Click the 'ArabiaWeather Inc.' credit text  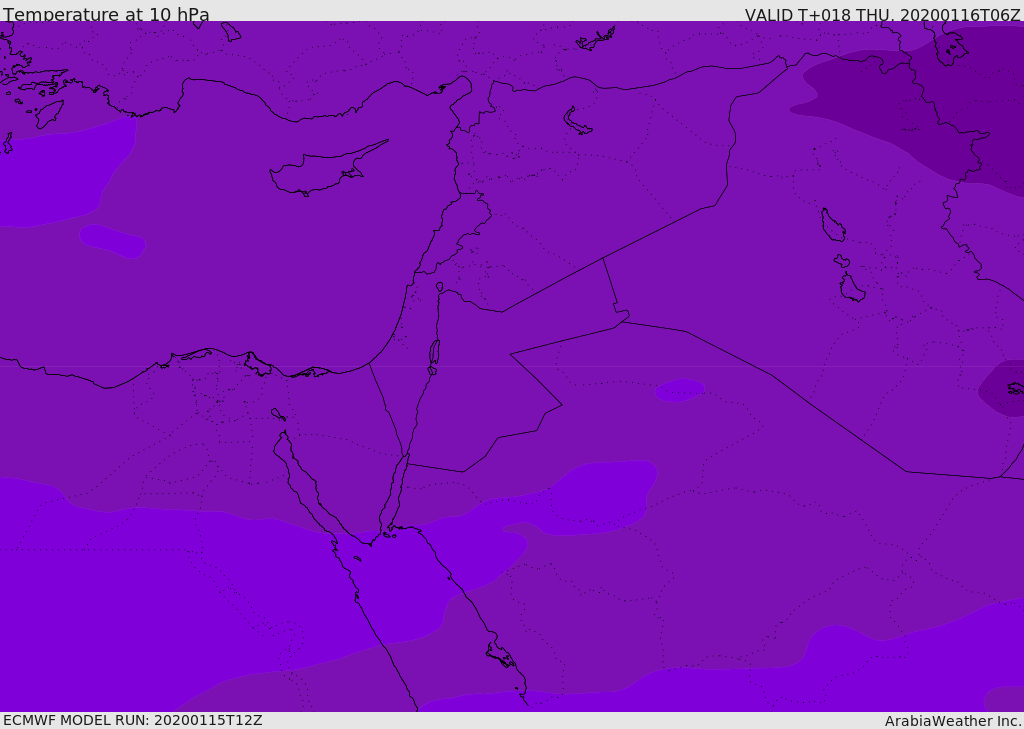point(953,721)
